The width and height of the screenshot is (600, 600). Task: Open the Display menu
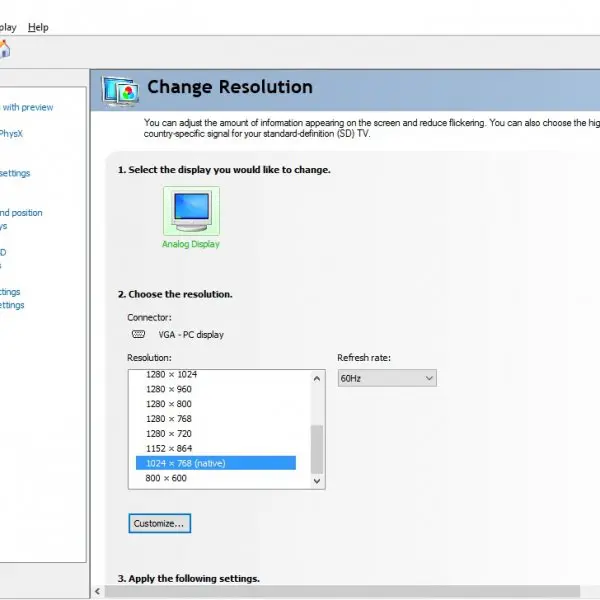click(x=8, y=28)
